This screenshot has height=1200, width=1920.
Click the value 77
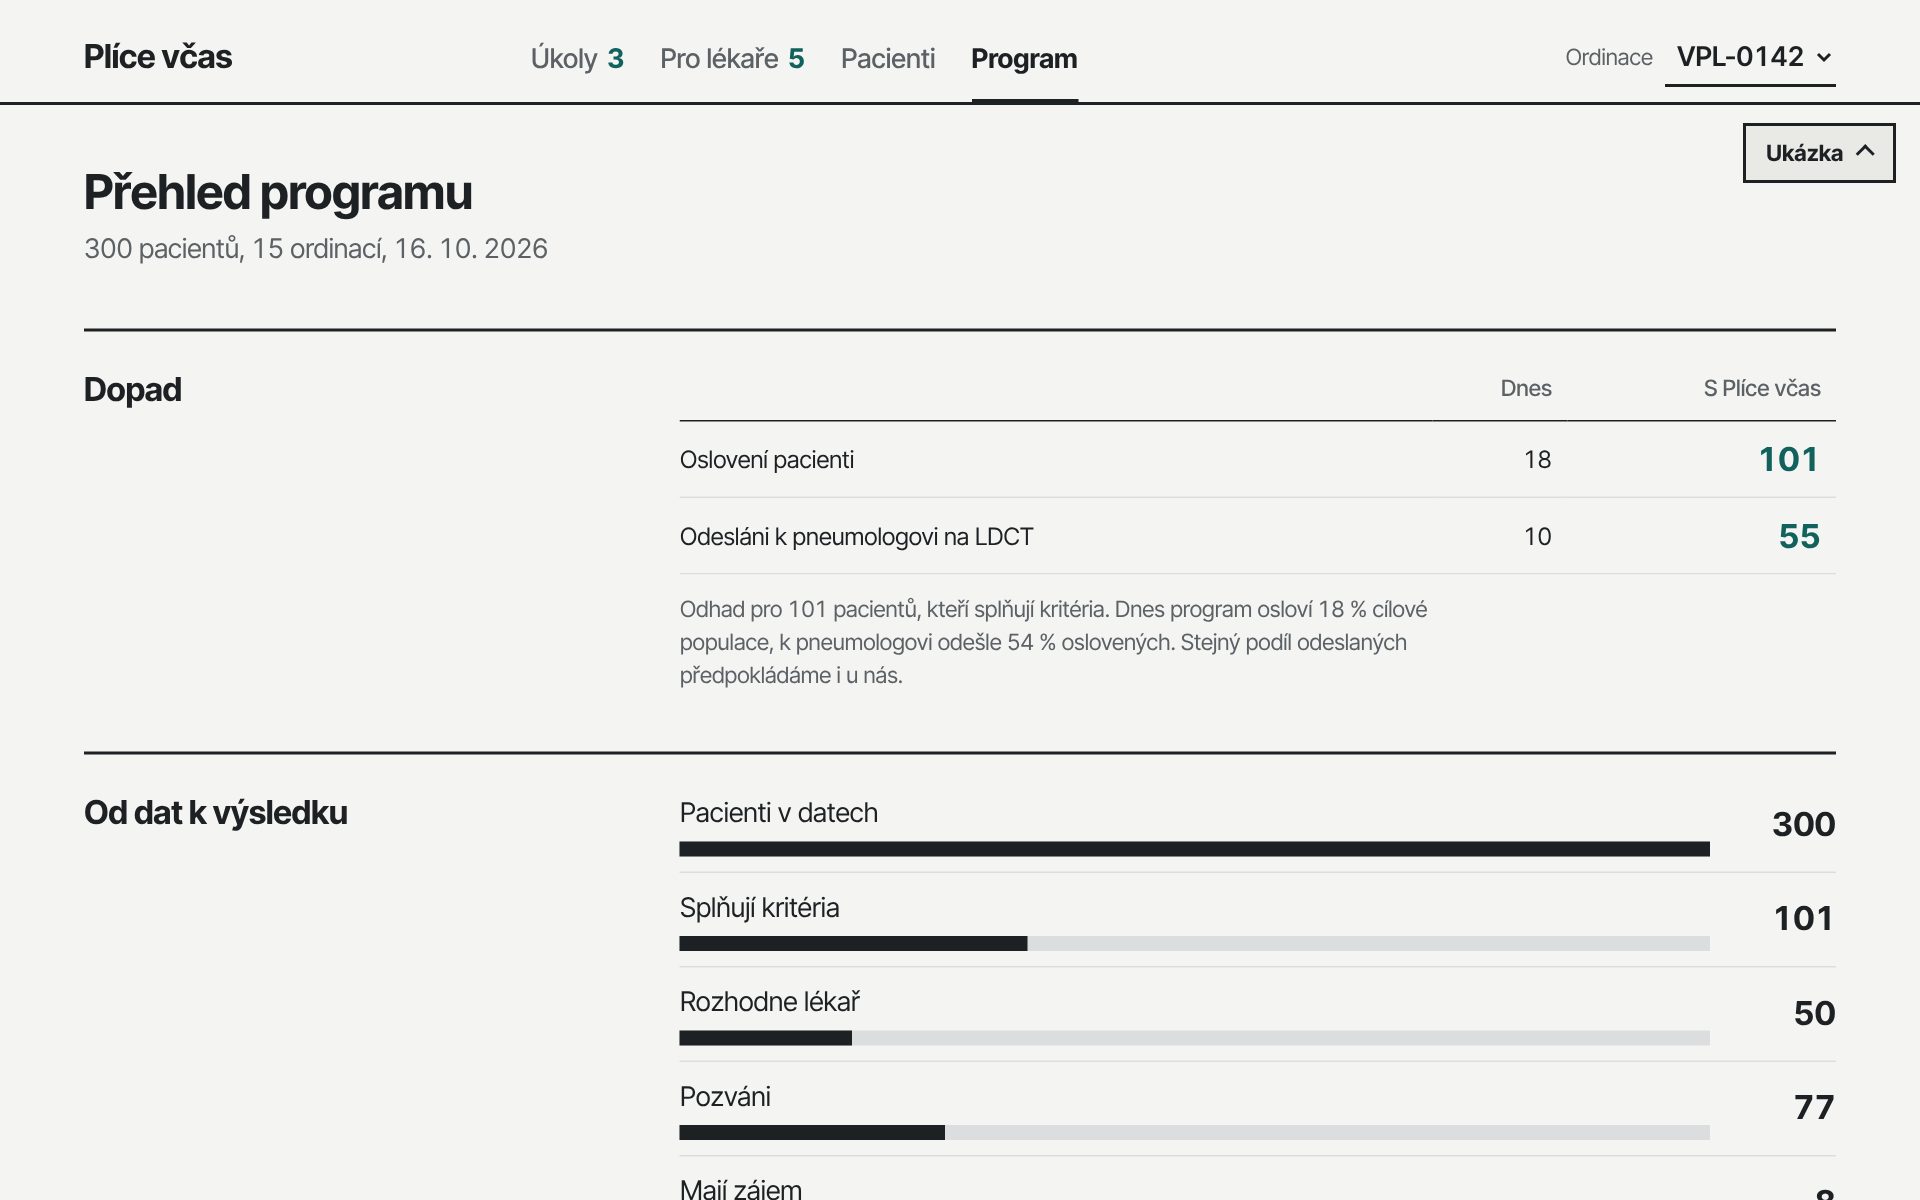[1815, 1107]
